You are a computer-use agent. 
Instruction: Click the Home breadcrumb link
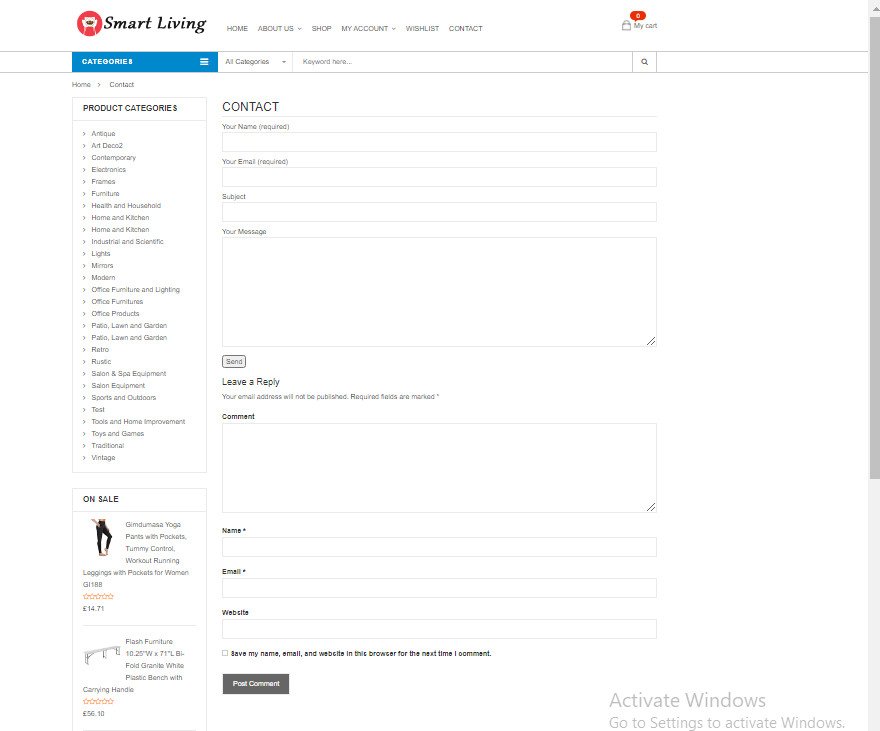tap(81, 85)
